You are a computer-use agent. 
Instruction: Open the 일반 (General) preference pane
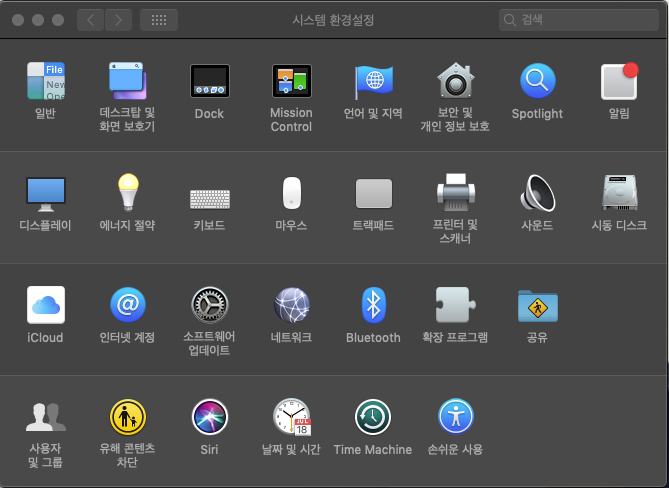46,81
